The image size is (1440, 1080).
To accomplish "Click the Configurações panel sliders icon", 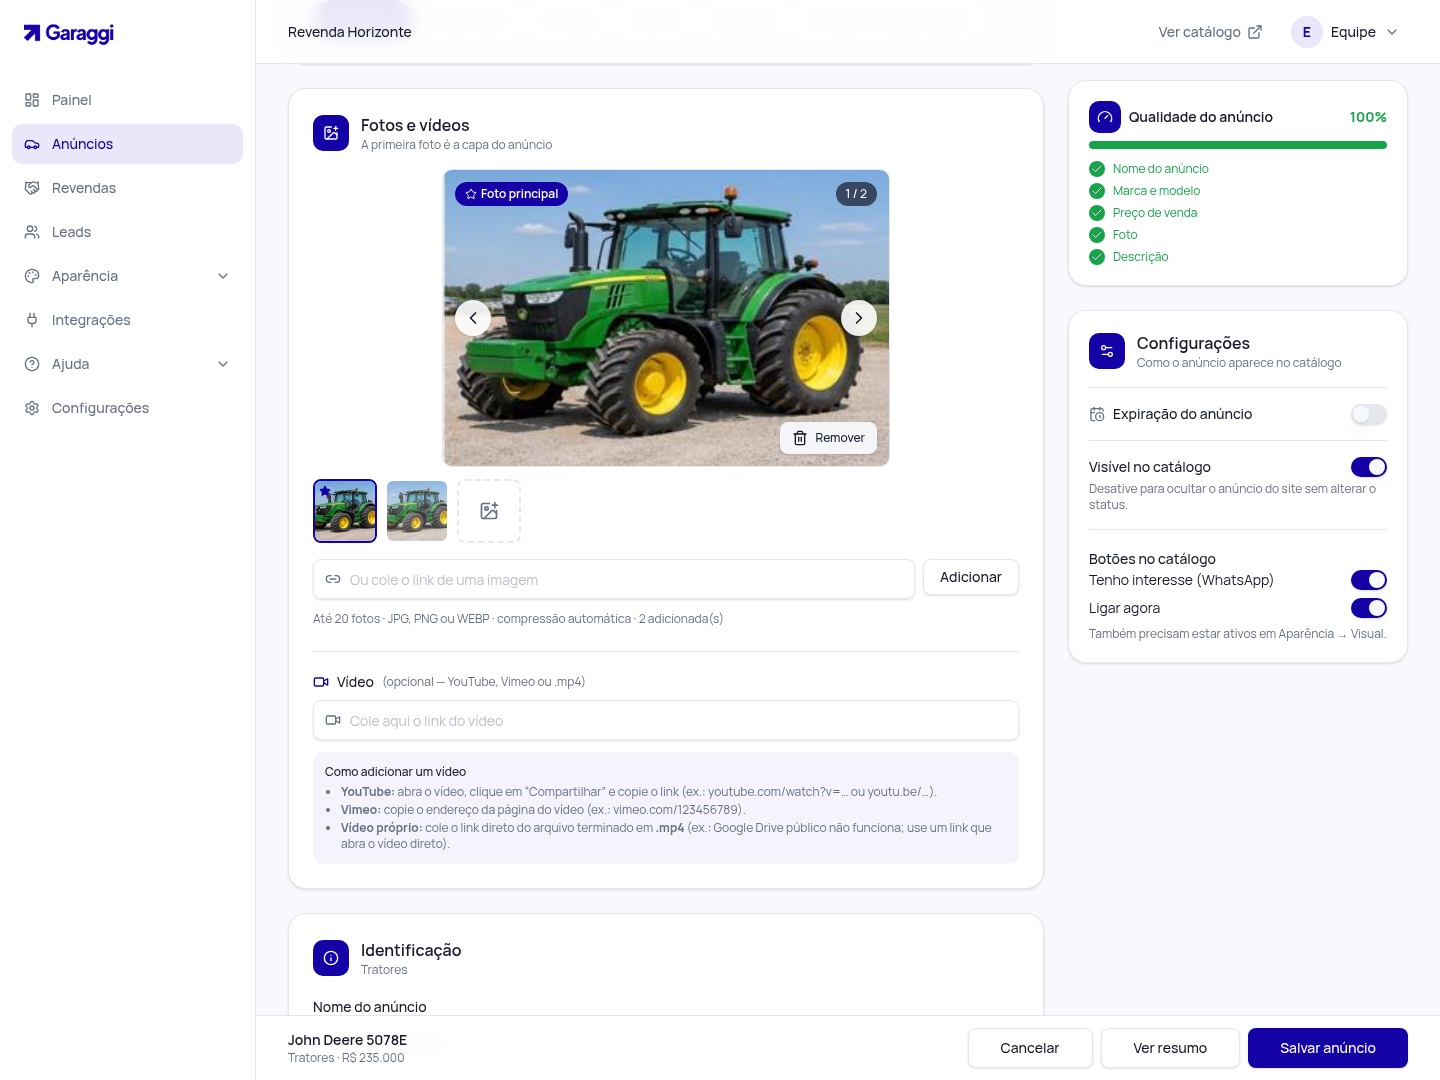I will coord(1107,351).
